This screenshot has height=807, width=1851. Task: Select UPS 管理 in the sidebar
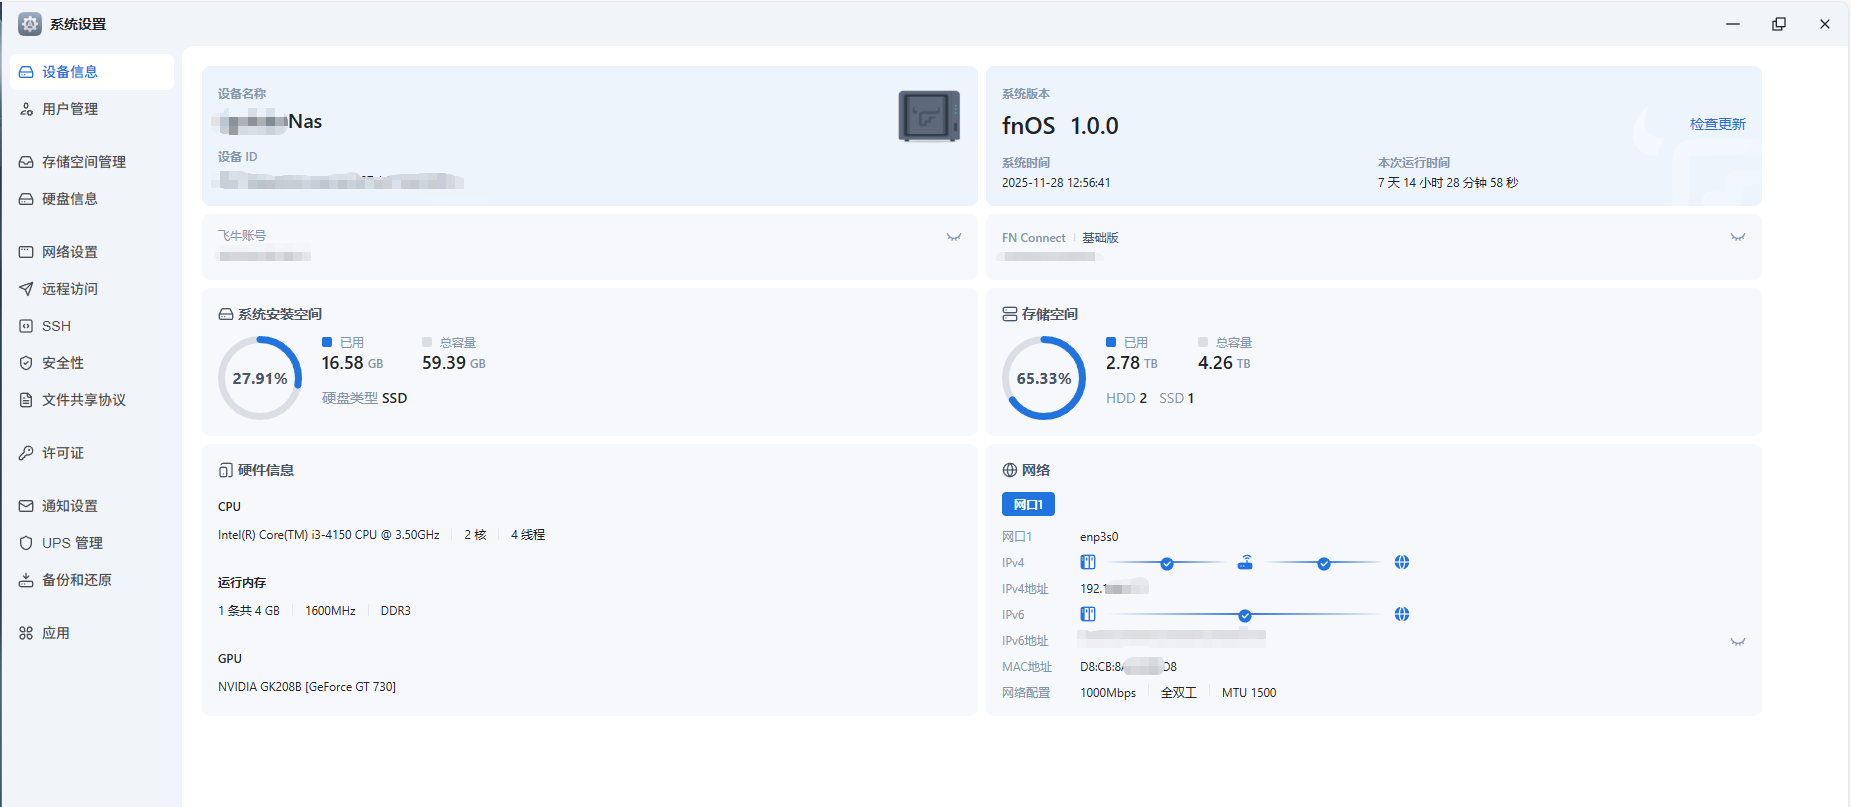(x=92, y=543)
